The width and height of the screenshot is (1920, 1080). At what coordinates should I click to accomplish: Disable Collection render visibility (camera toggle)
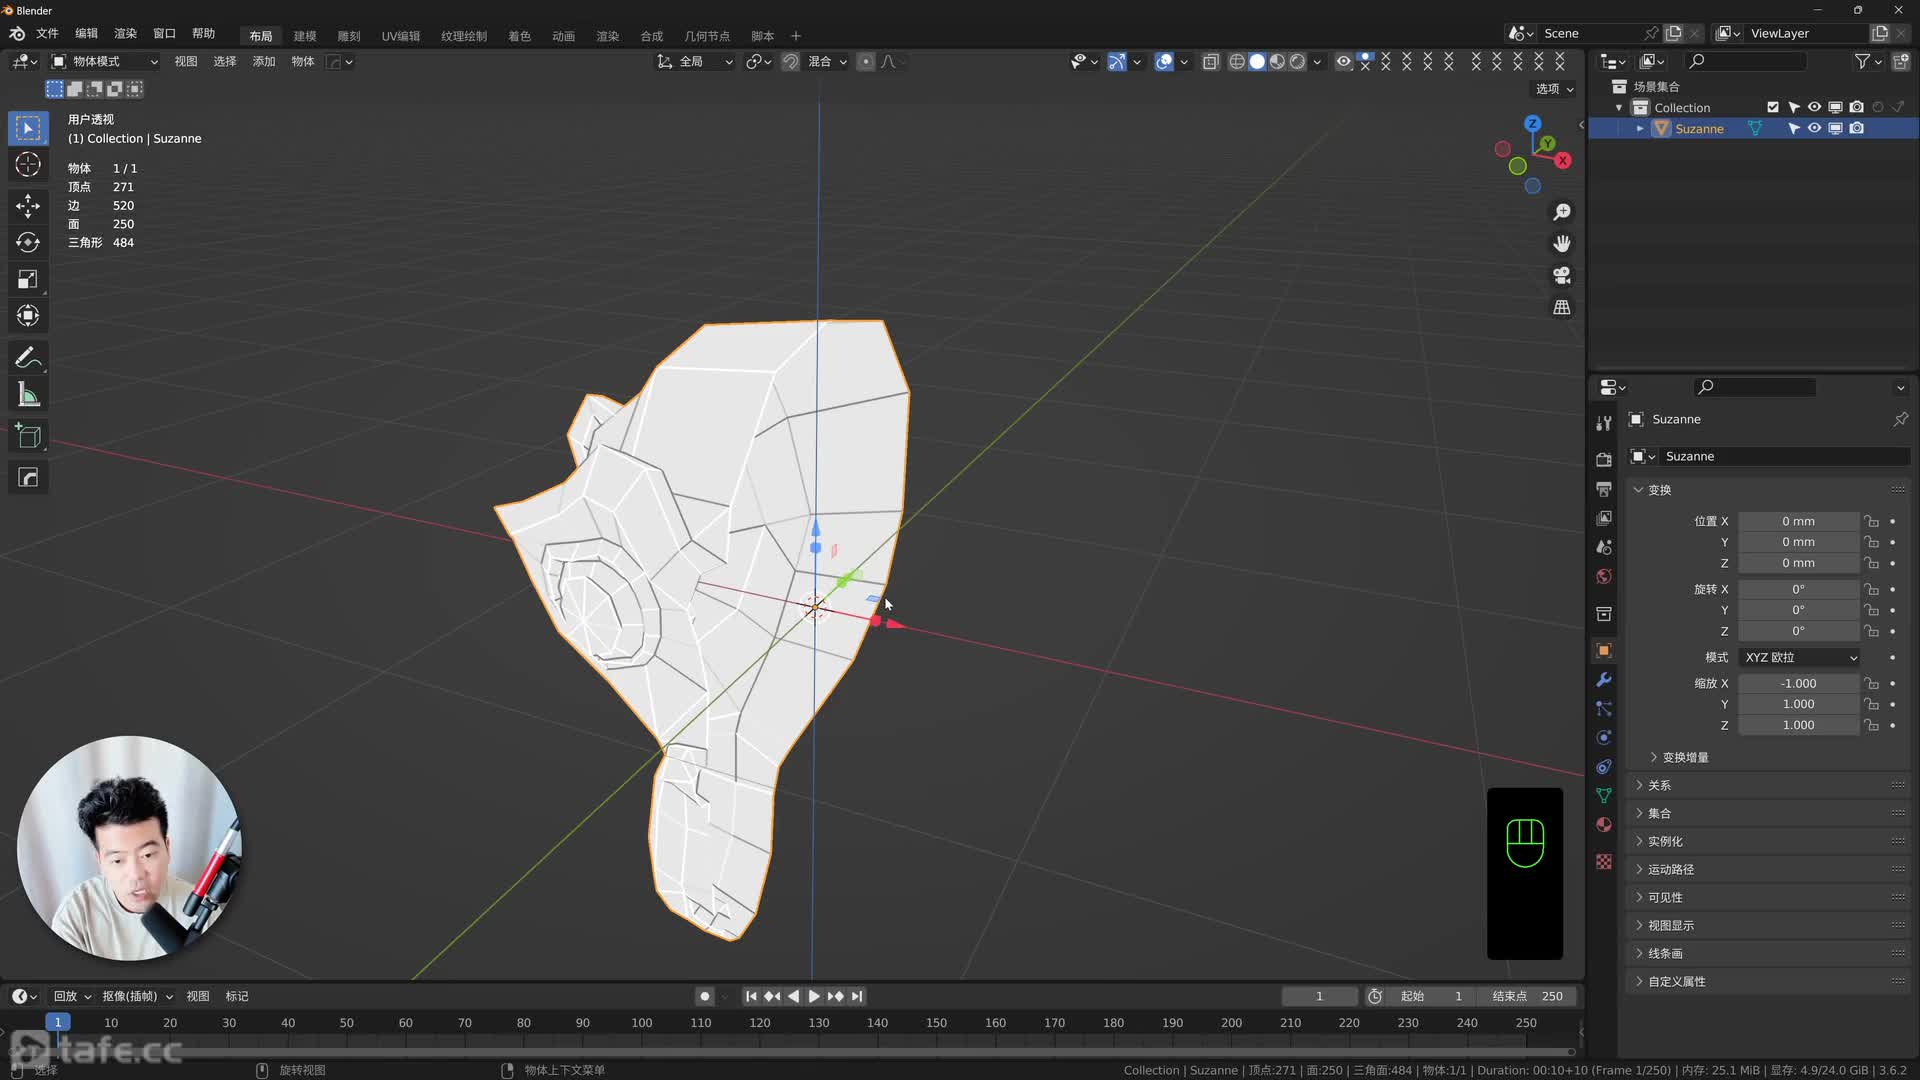coord(1857,107)
